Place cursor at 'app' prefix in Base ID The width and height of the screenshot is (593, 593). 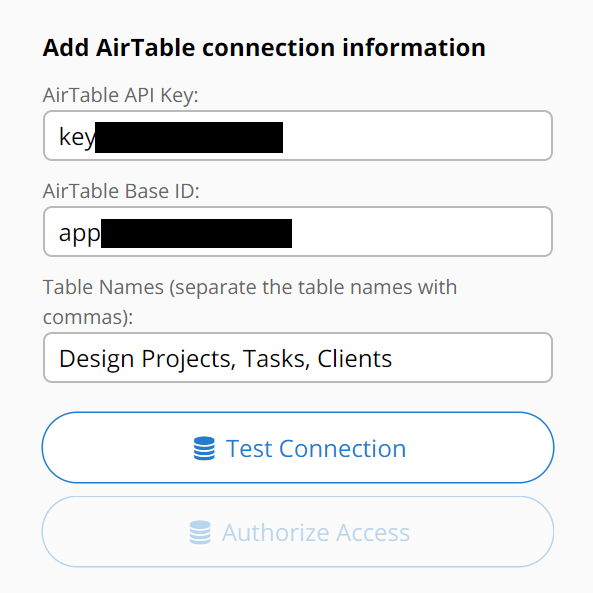tap(80, 234)
